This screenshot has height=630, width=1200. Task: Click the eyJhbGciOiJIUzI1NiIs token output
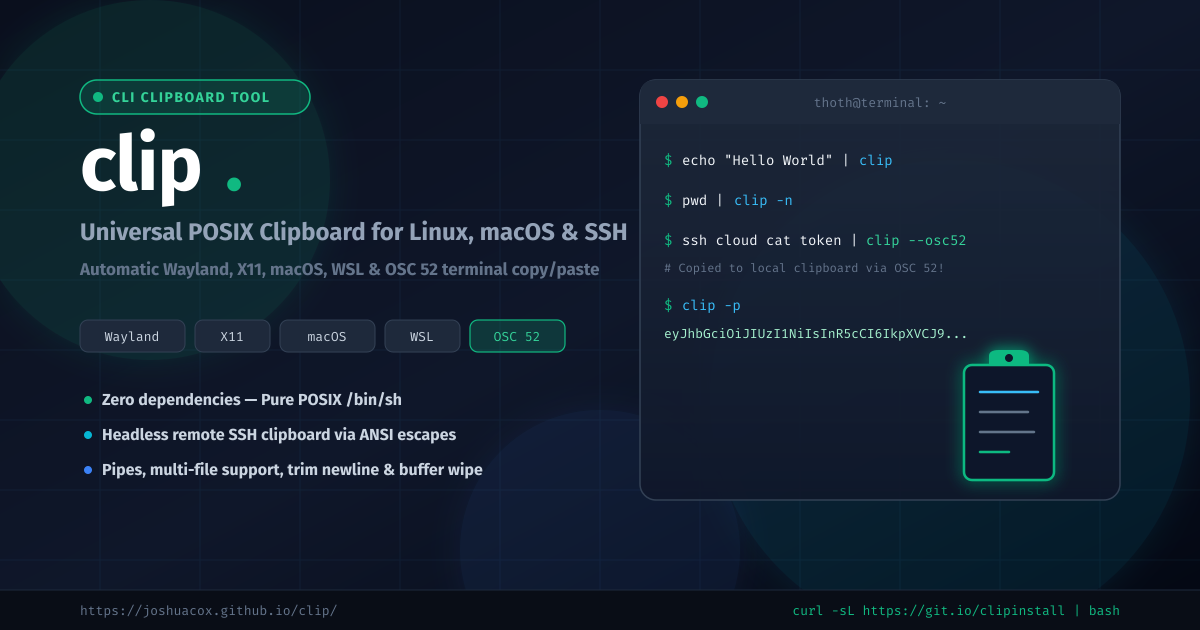816,333
